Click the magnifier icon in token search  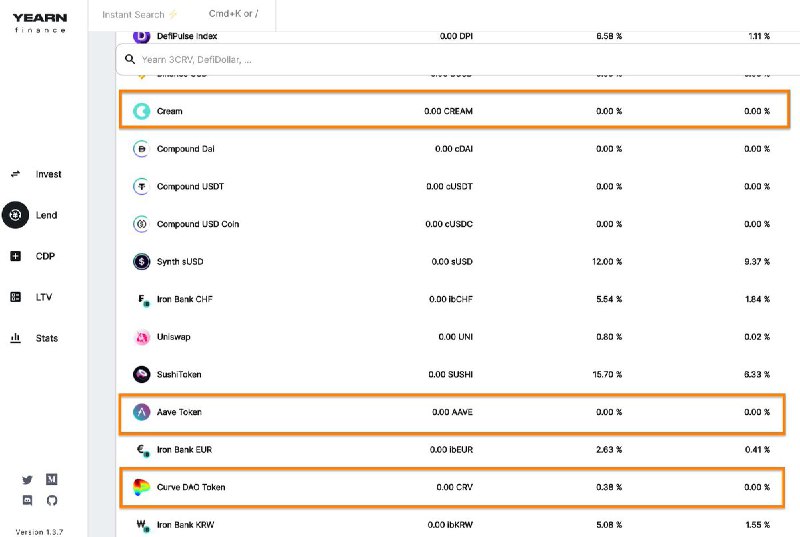click(130, 59)
